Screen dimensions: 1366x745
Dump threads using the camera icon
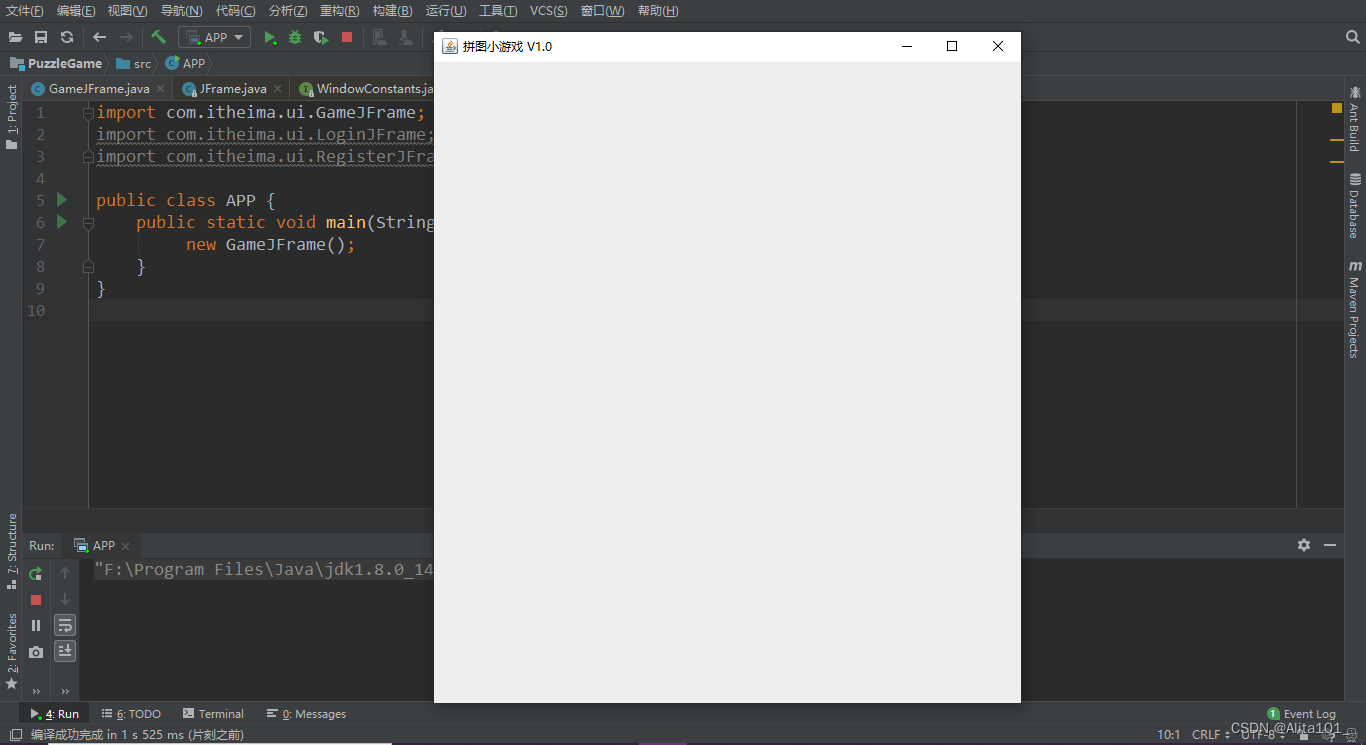pos(36,651)
